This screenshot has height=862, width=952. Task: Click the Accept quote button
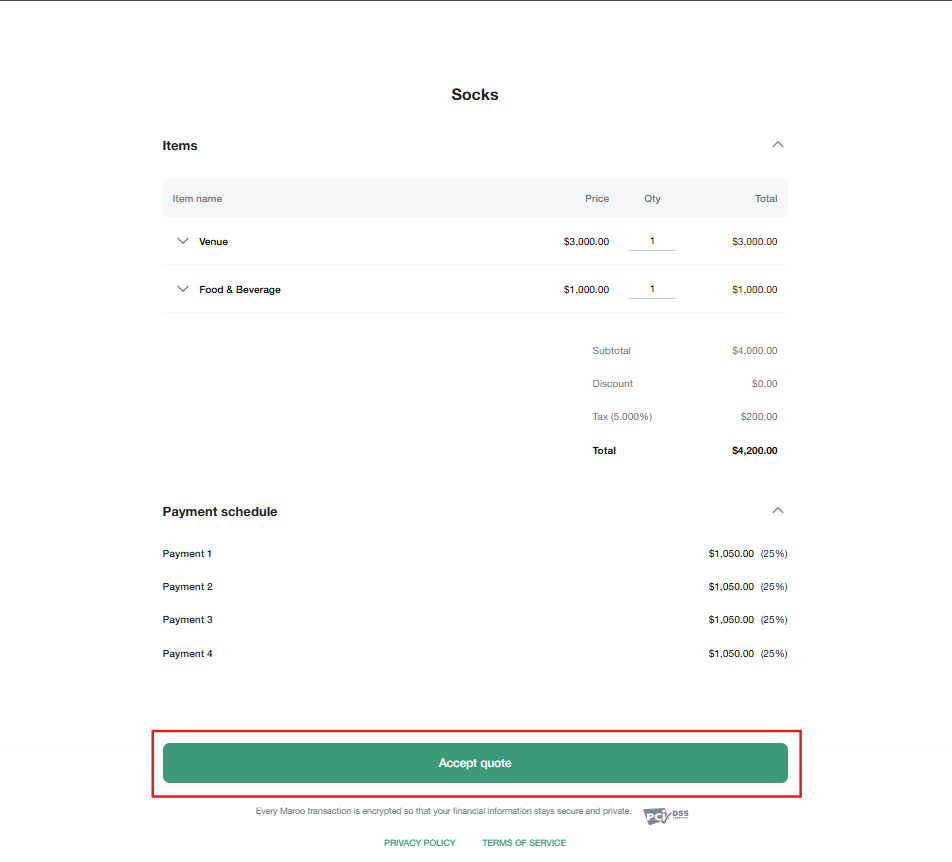coord(475,763)
